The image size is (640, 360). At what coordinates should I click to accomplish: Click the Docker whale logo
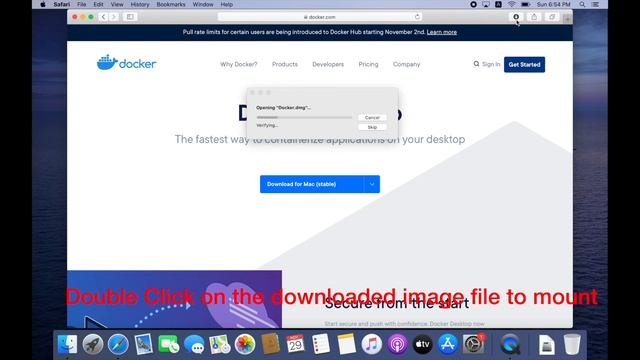[127, 62]
